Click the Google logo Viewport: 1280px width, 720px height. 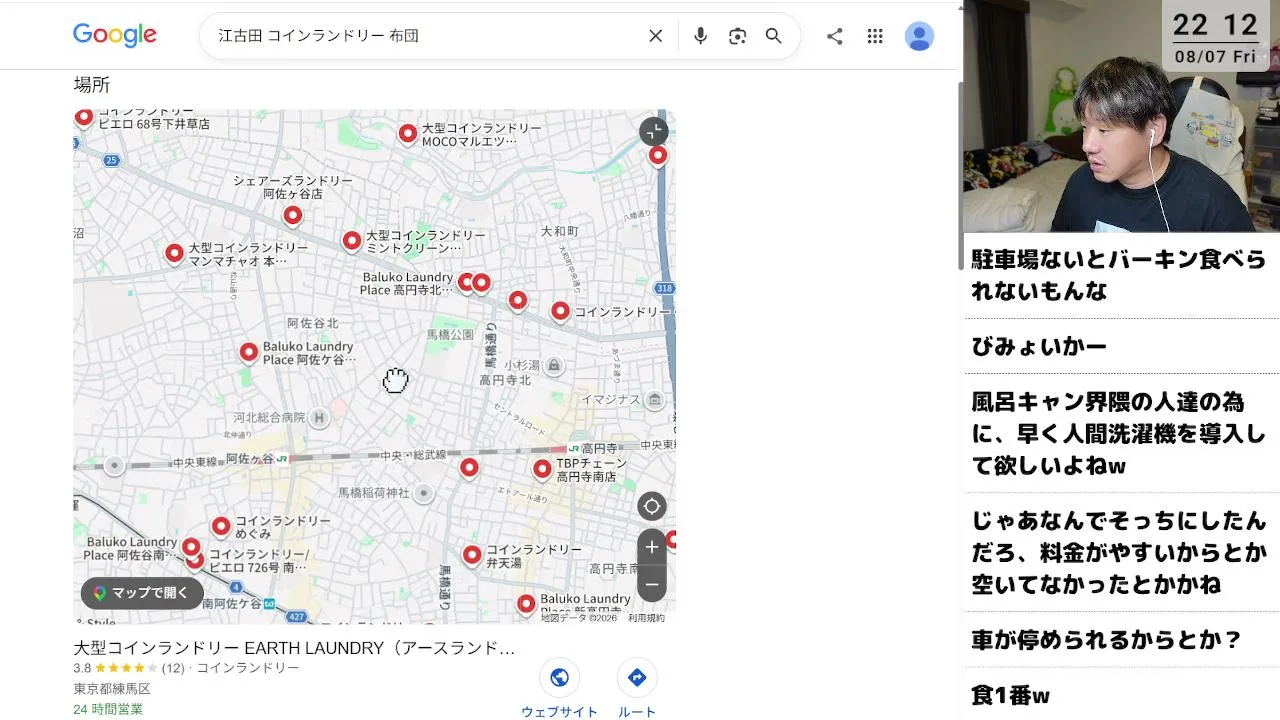click(114, 36)
